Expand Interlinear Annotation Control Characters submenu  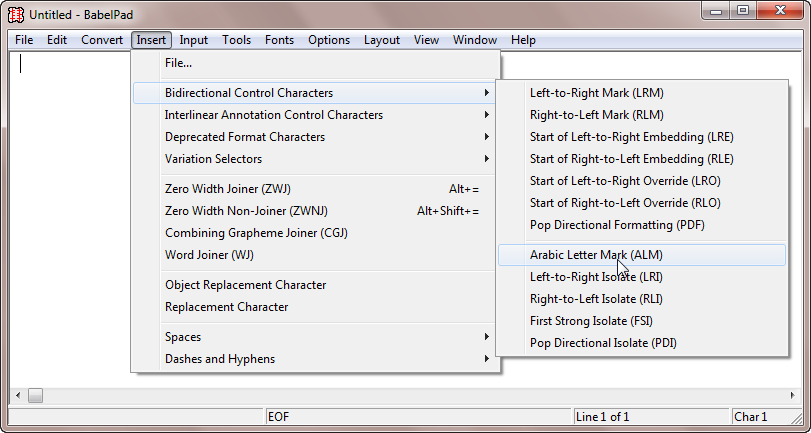point(314,115)
